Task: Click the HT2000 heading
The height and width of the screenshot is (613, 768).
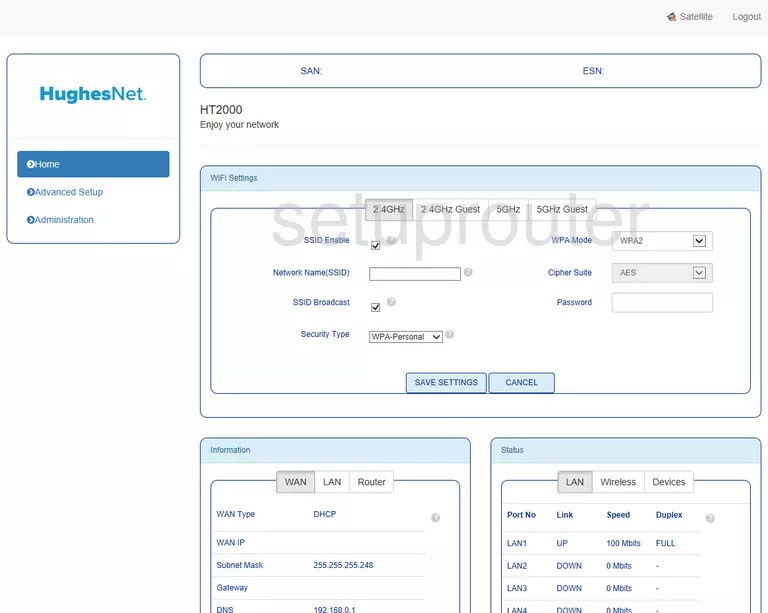Action: pos(221,110)
